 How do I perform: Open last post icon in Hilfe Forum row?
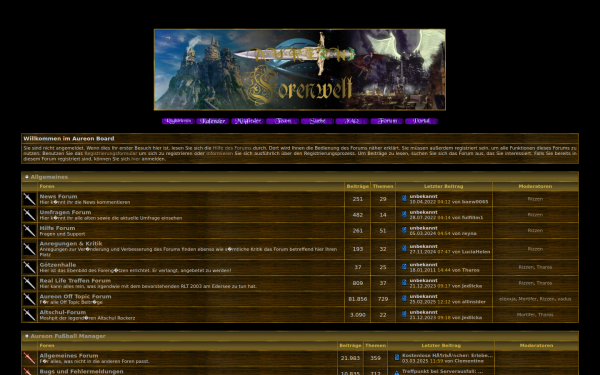click(404, 230)
